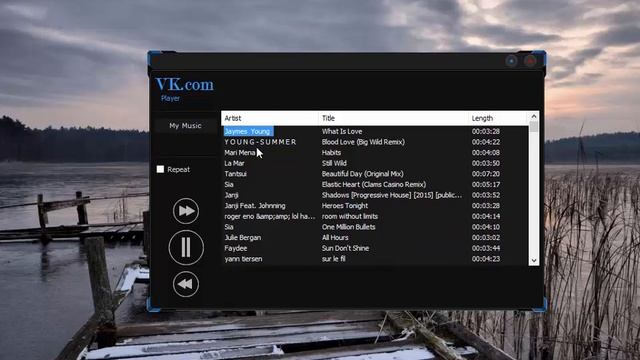Click the playlist scrollbar up arrow
This screenshot has height=360, width=640.
tap(534, 117)
